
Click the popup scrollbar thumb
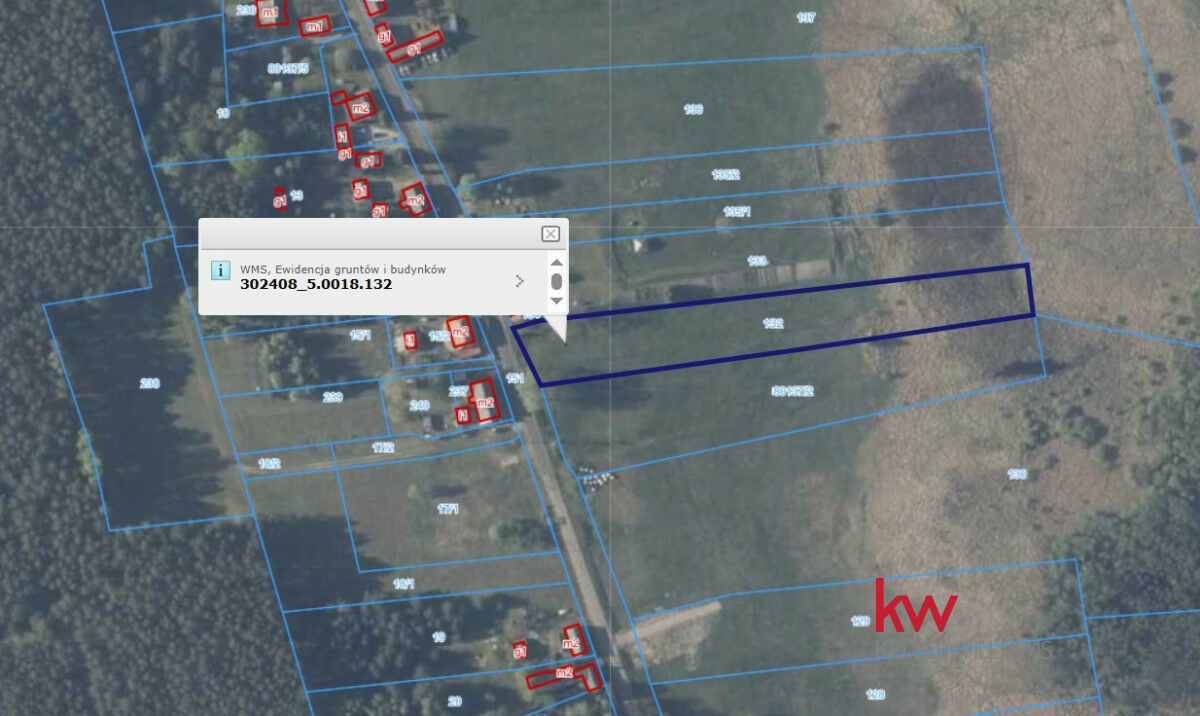point(556,282)
